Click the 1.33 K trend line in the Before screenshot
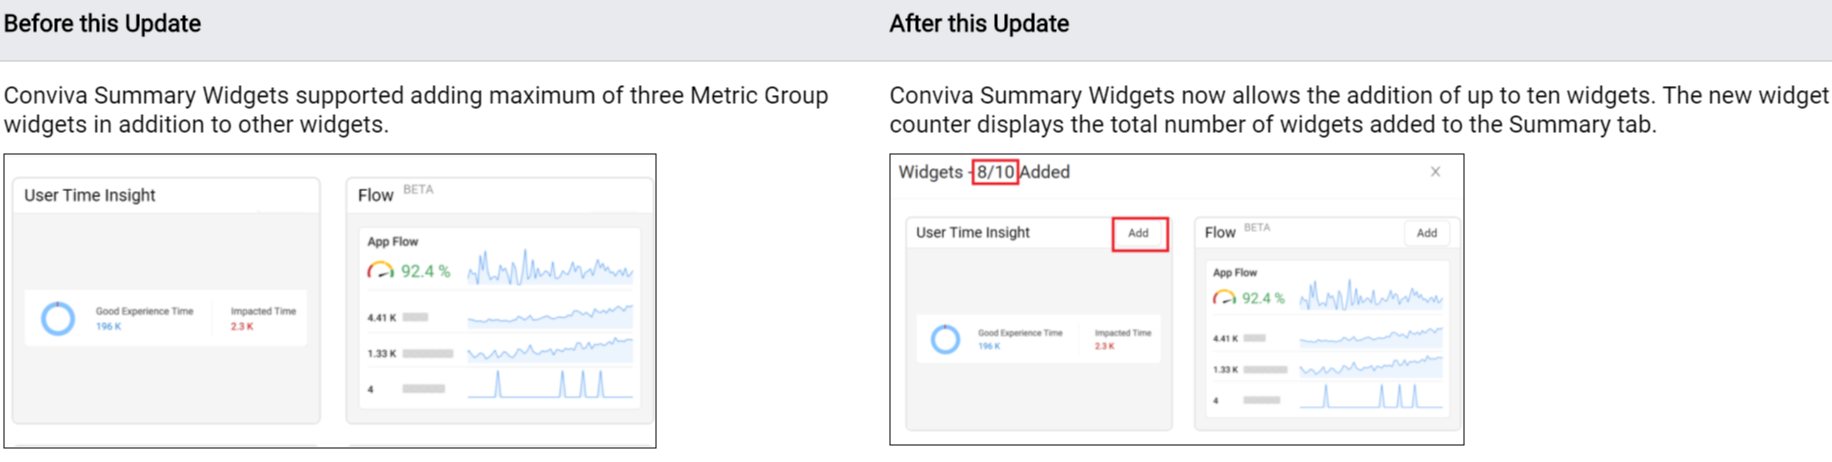This screenshot has width=1832, height=462. pyautogui.click(x=550, y=351)
